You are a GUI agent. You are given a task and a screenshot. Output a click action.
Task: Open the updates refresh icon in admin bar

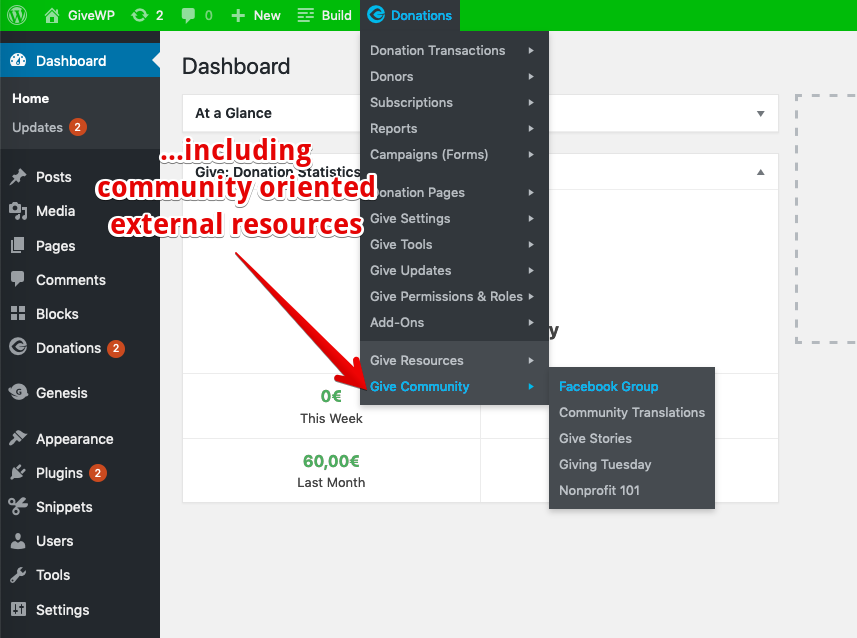140,15
